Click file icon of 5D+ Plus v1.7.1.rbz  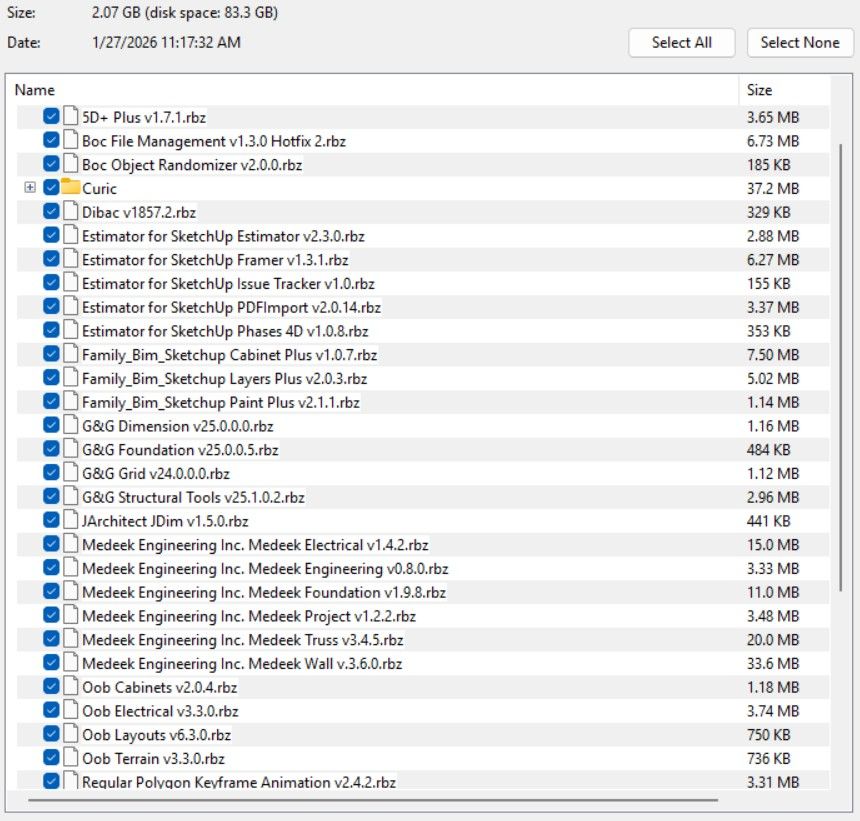(x=70, y=116)
